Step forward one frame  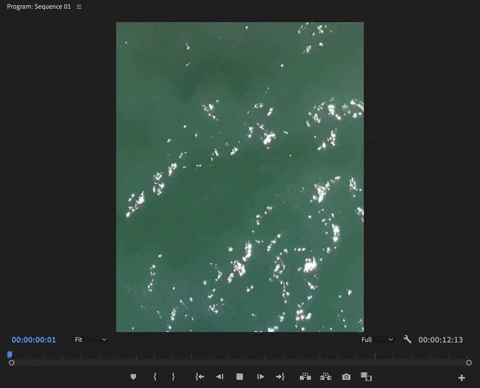coord(260,377)
